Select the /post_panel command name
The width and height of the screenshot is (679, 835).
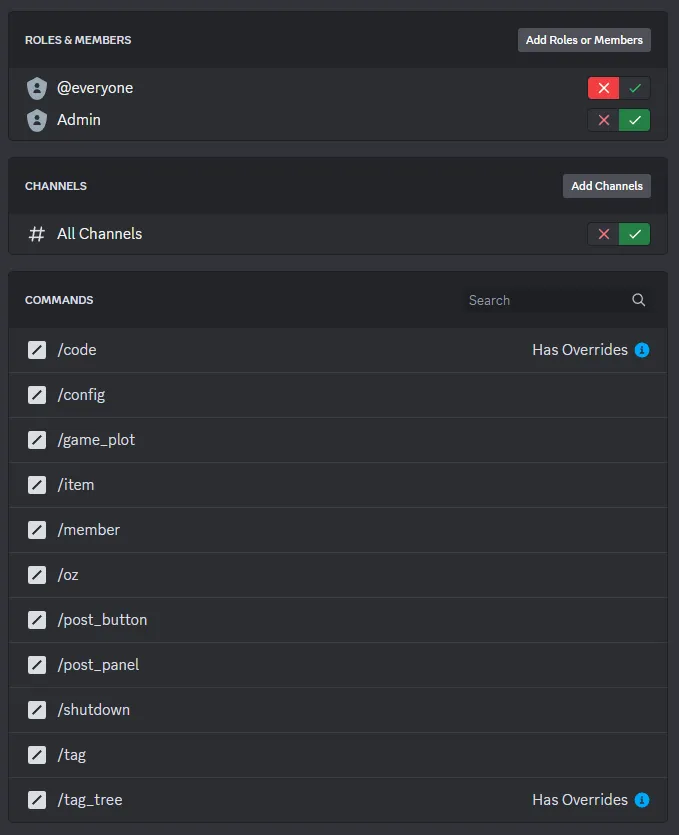98,665
